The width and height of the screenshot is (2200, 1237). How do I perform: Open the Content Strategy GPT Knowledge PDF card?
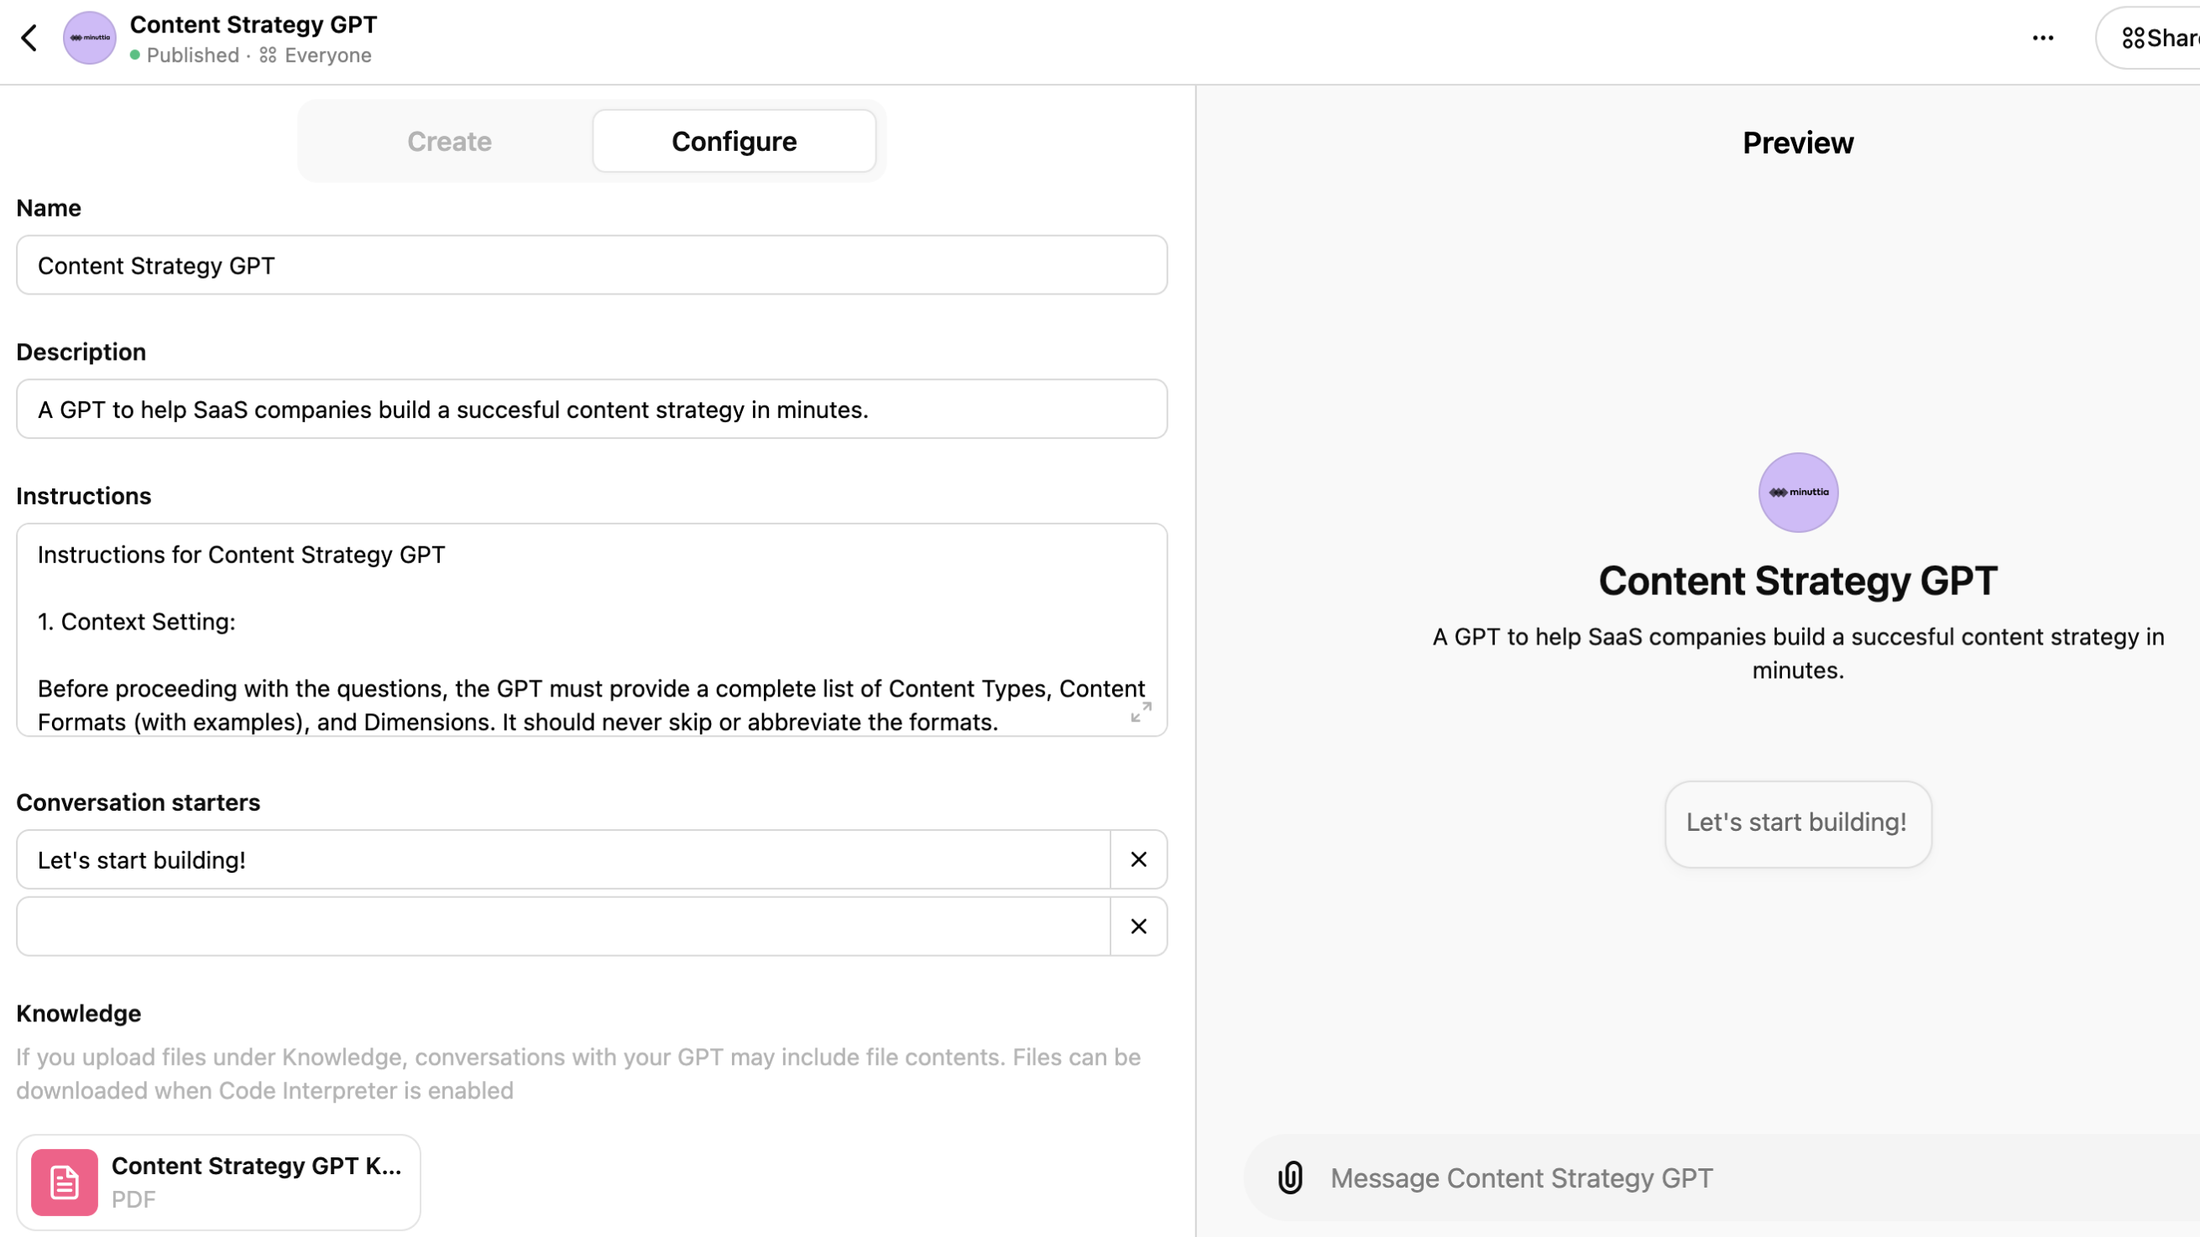pyautogui.click(x=218, y=1181)
